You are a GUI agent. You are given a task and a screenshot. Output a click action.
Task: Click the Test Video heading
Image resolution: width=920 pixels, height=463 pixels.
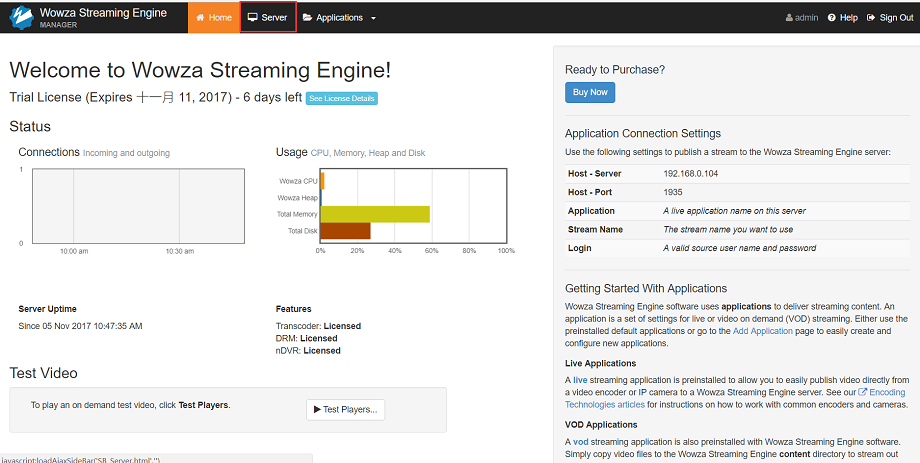43,373
